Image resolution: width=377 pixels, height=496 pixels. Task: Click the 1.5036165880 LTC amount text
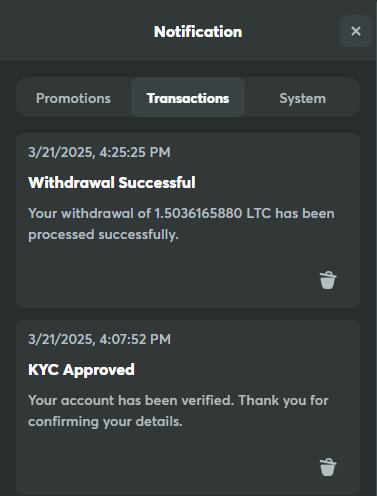point(213,213)
